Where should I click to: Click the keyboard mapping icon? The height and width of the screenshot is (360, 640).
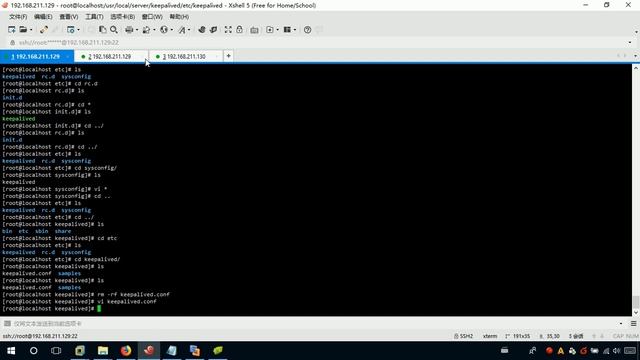coord(254,30)
